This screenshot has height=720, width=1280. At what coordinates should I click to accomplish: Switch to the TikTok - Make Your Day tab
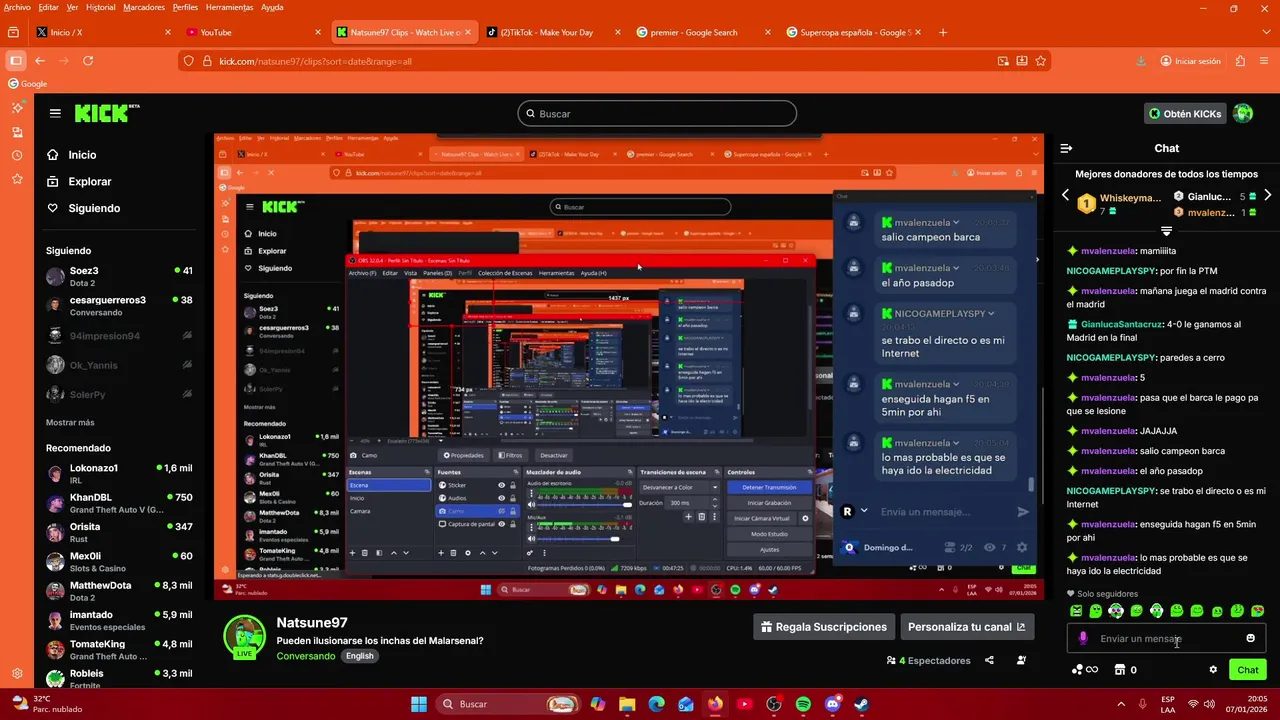click(553, 32)
